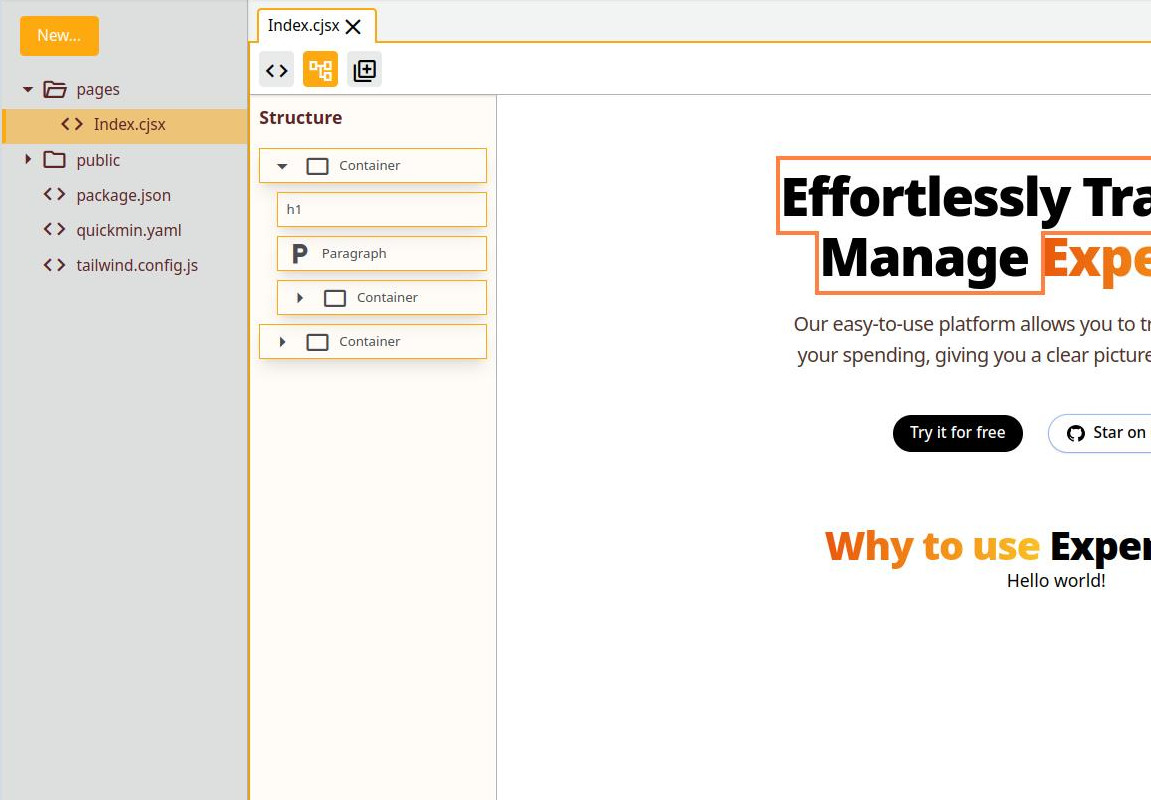Collapse the first Container node
The image size is (1151, 800).
(282, 166)
